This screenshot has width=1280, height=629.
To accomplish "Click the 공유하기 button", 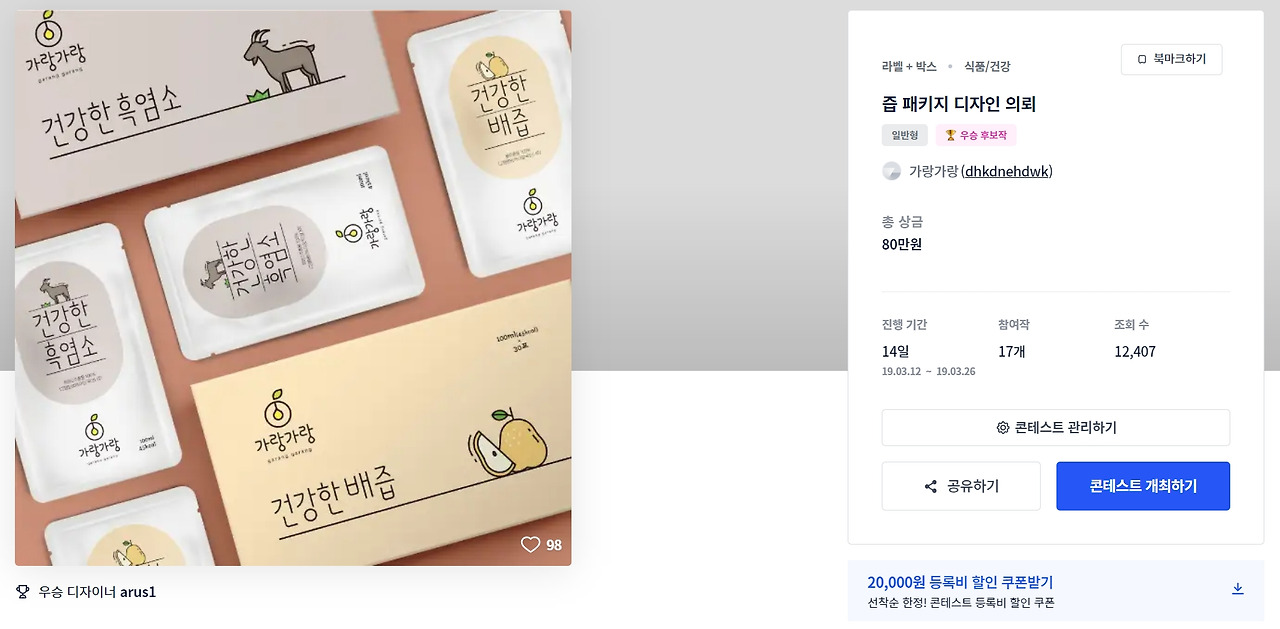I will (x=961, y=486).
